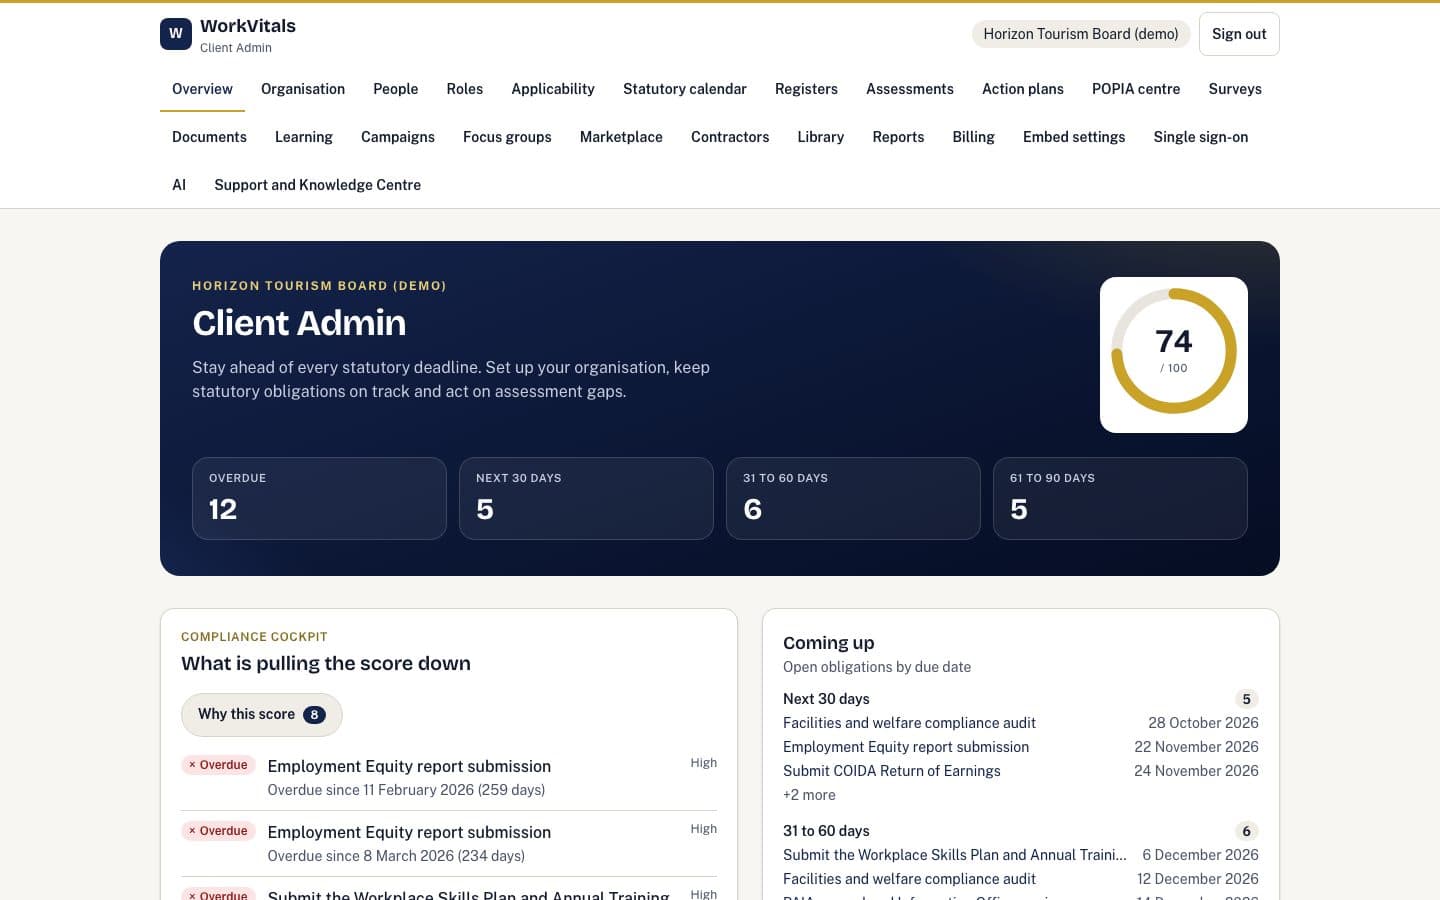The height and width of the screenshot is (900, 1440).
Task: Go to Action plans
Action: pos(1023,89)
